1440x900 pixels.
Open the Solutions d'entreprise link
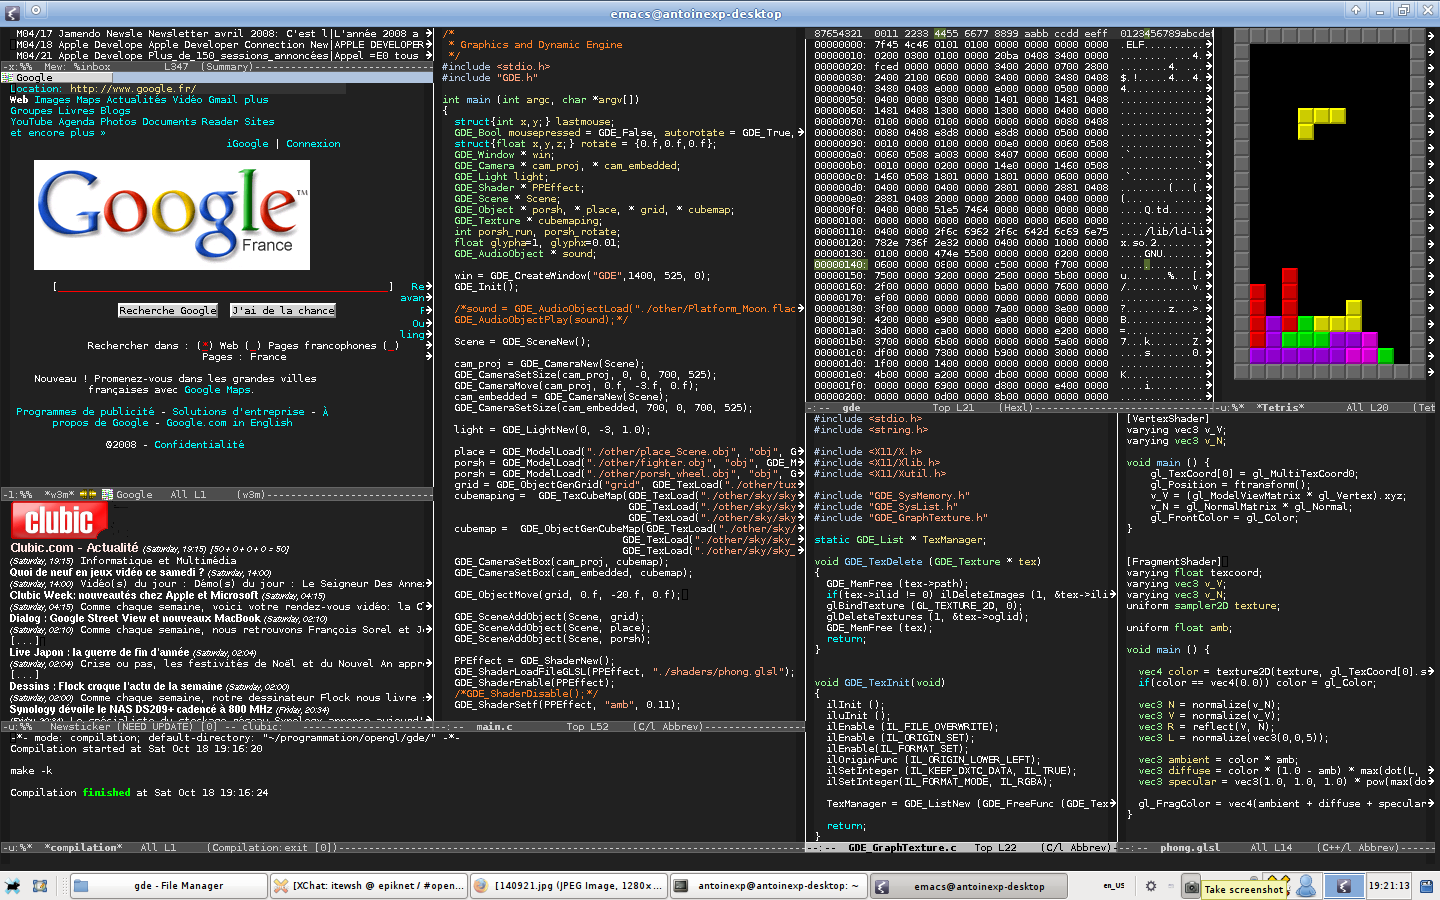(x=238, y=412)
